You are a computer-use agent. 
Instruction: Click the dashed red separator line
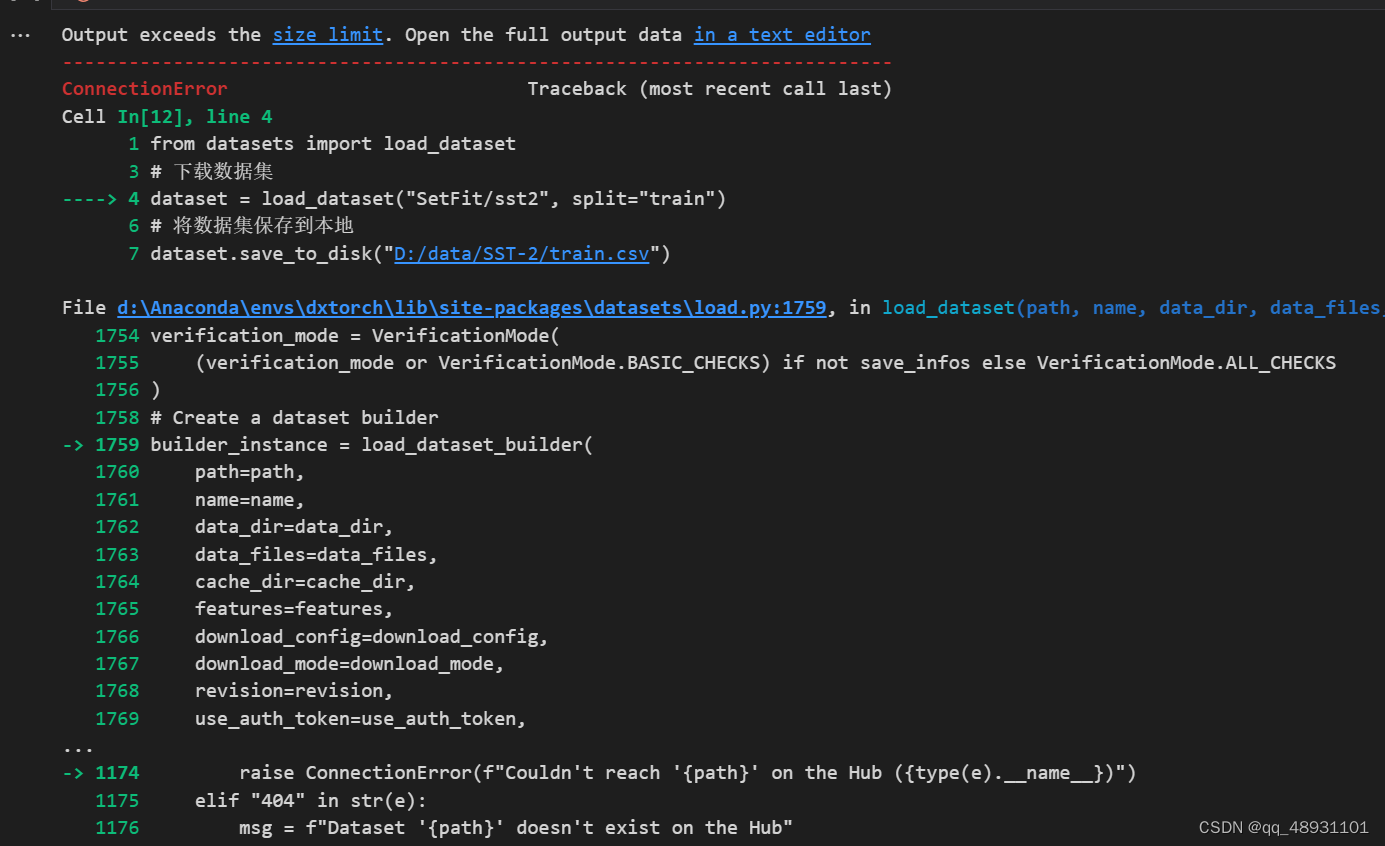tap(475, 61)
